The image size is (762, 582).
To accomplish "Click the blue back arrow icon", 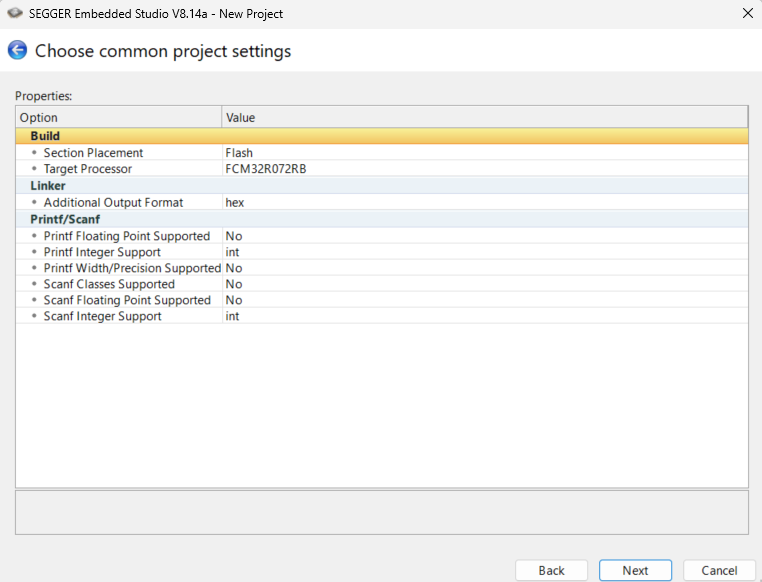I will coord(17,50).
